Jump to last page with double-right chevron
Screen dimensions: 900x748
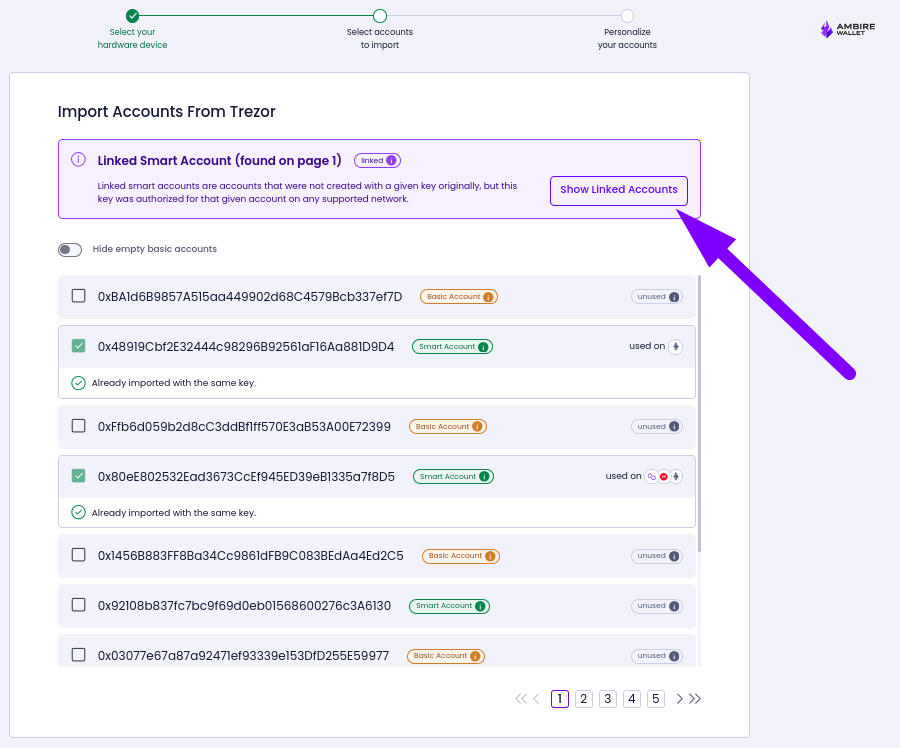695,699
